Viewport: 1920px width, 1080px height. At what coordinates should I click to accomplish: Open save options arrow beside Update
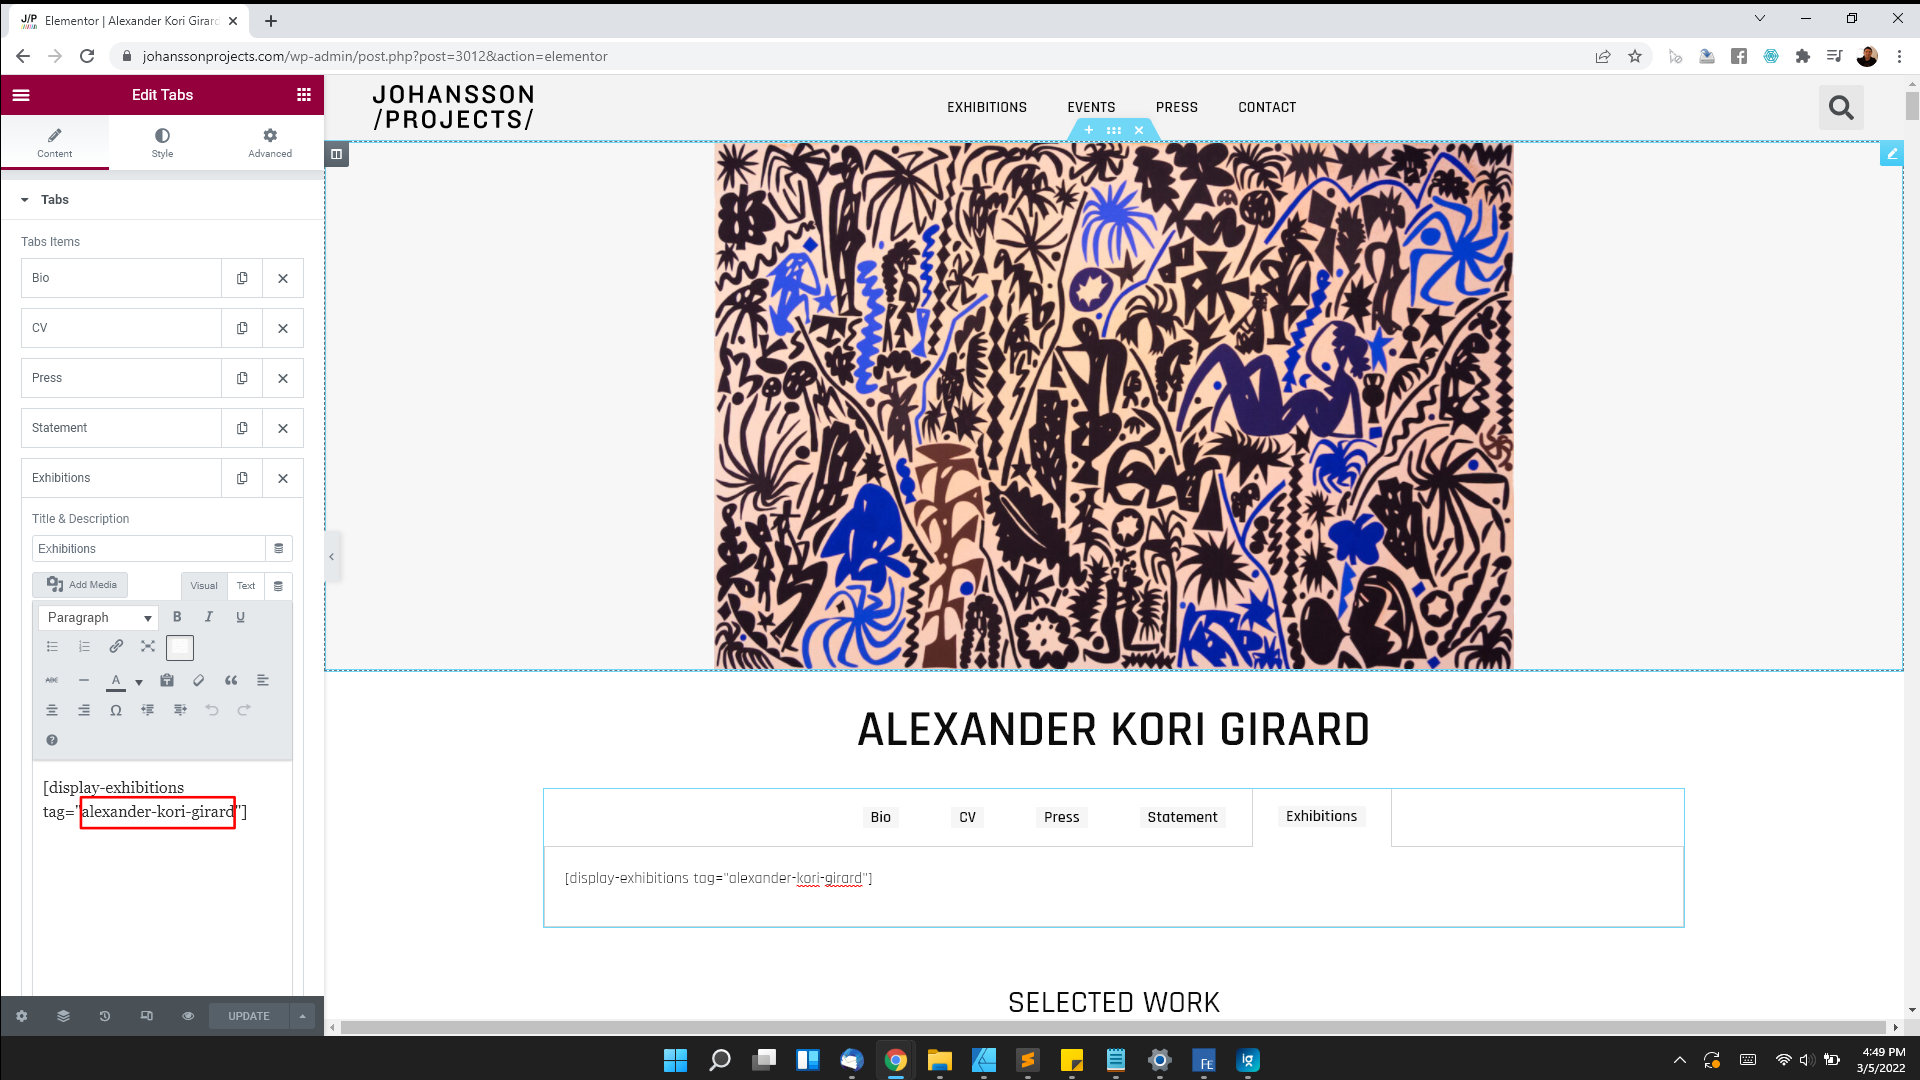tap(302, 1016)
